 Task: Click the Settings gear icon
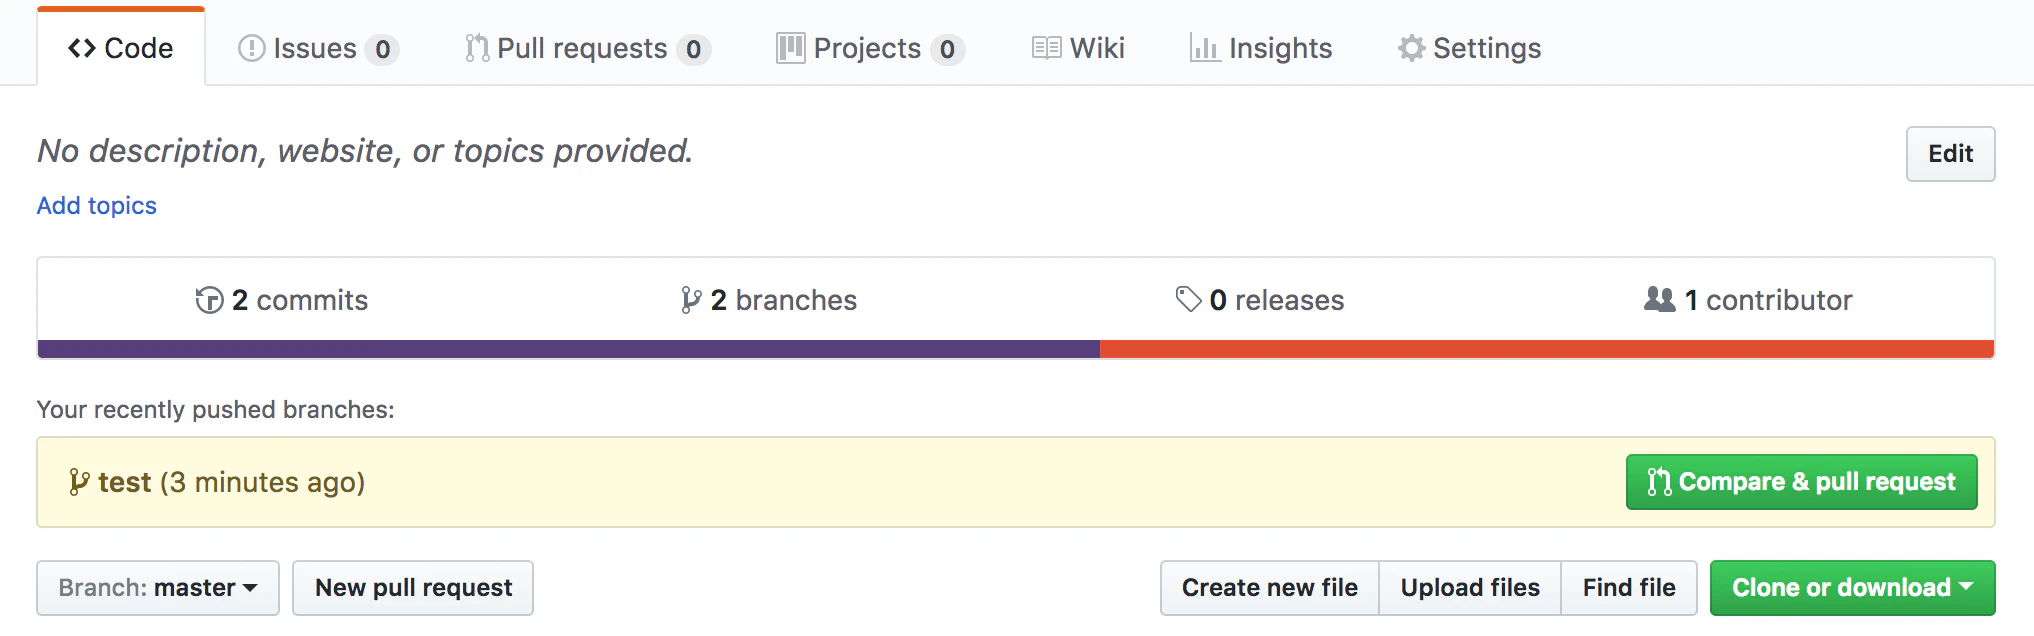coord(1411,48)
